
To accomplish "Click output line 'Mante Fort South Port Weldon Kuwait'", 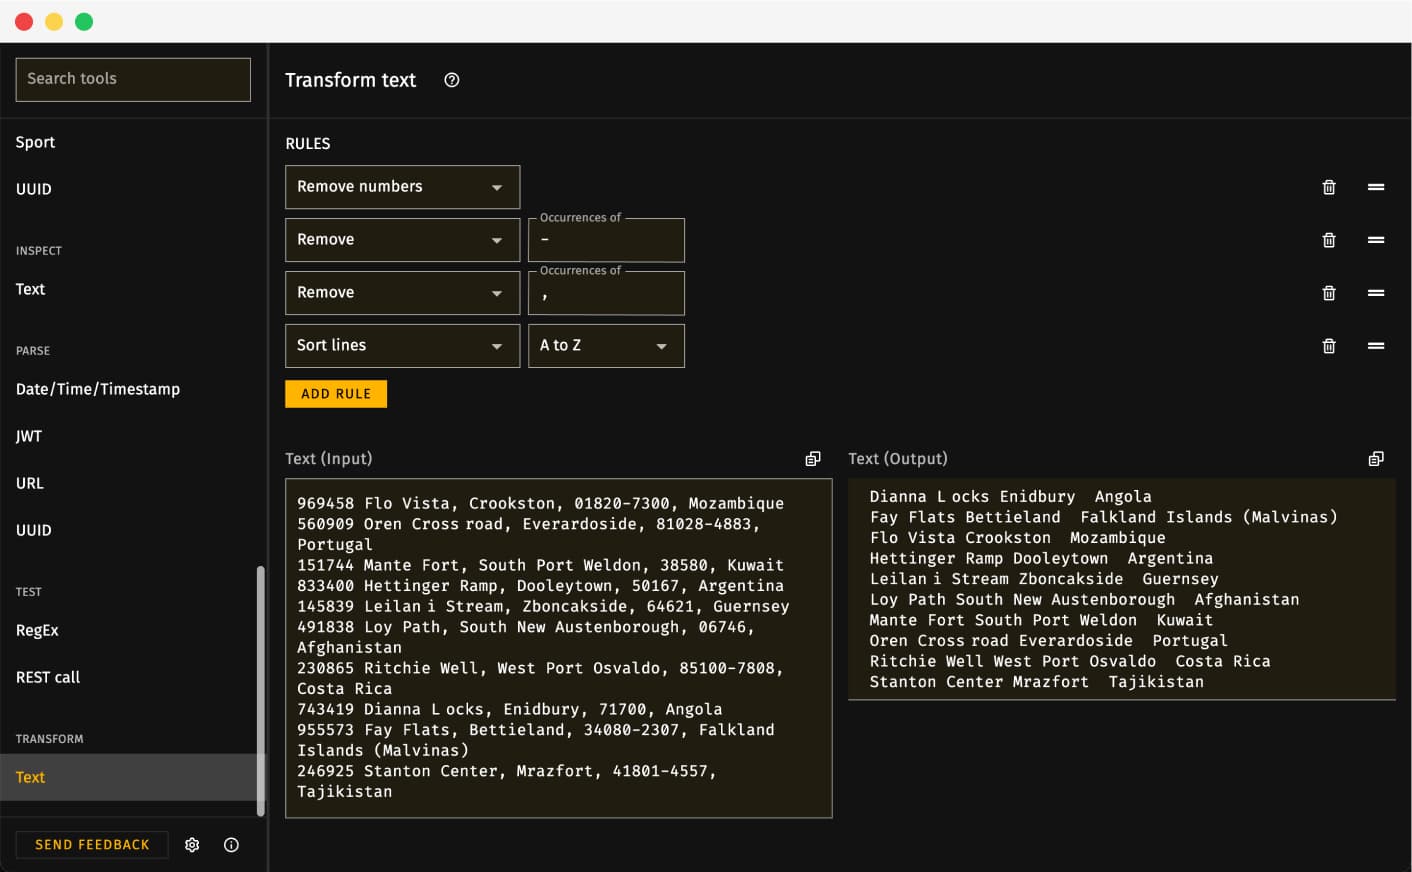I will [x=1041, y=620].
